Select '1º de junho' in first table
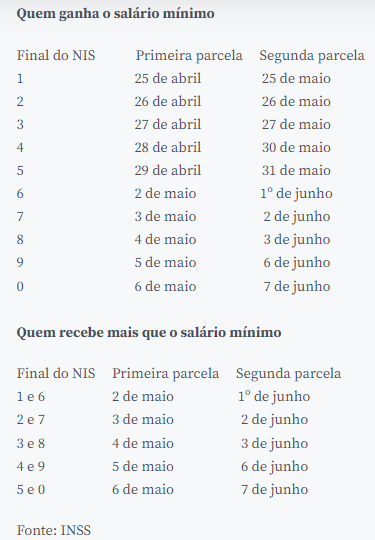Viewport: 375px width, 540px height. coord(296,194)
